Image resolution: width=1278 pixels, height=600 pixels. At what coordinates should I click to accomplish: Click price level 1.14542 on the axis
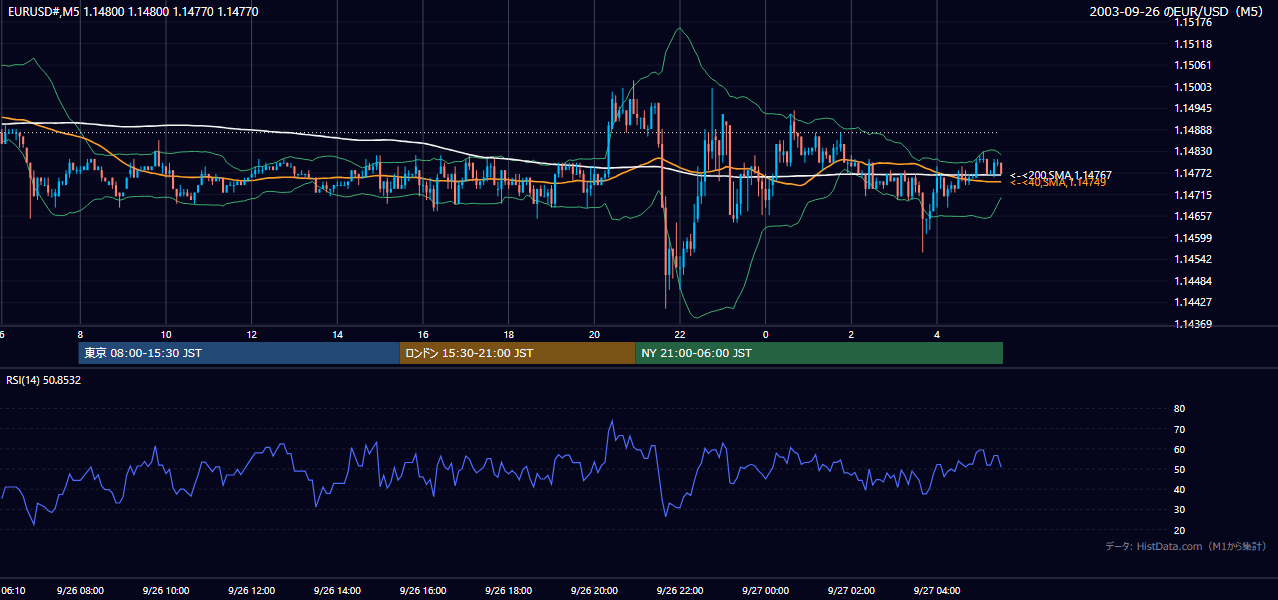click(1193, 259)
